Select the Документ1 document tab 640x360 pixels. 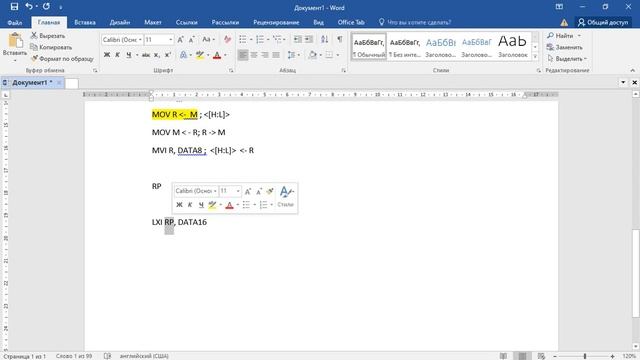[32, 83]
